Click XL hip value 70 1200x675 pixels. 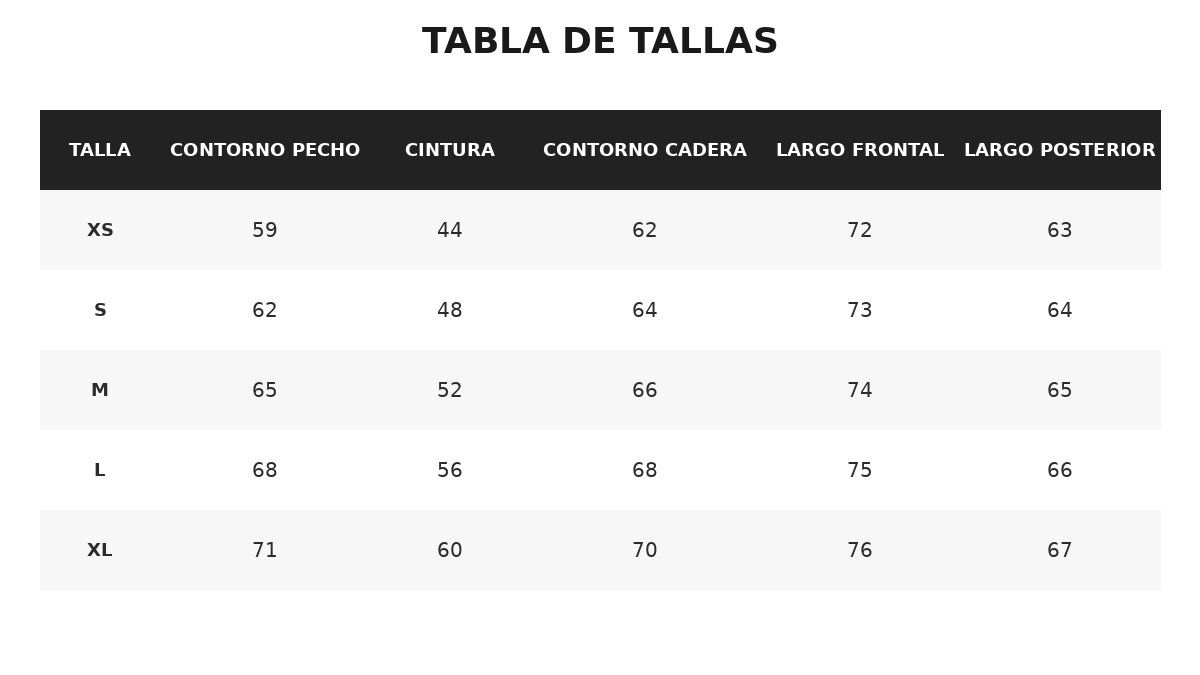click(645, 551)
